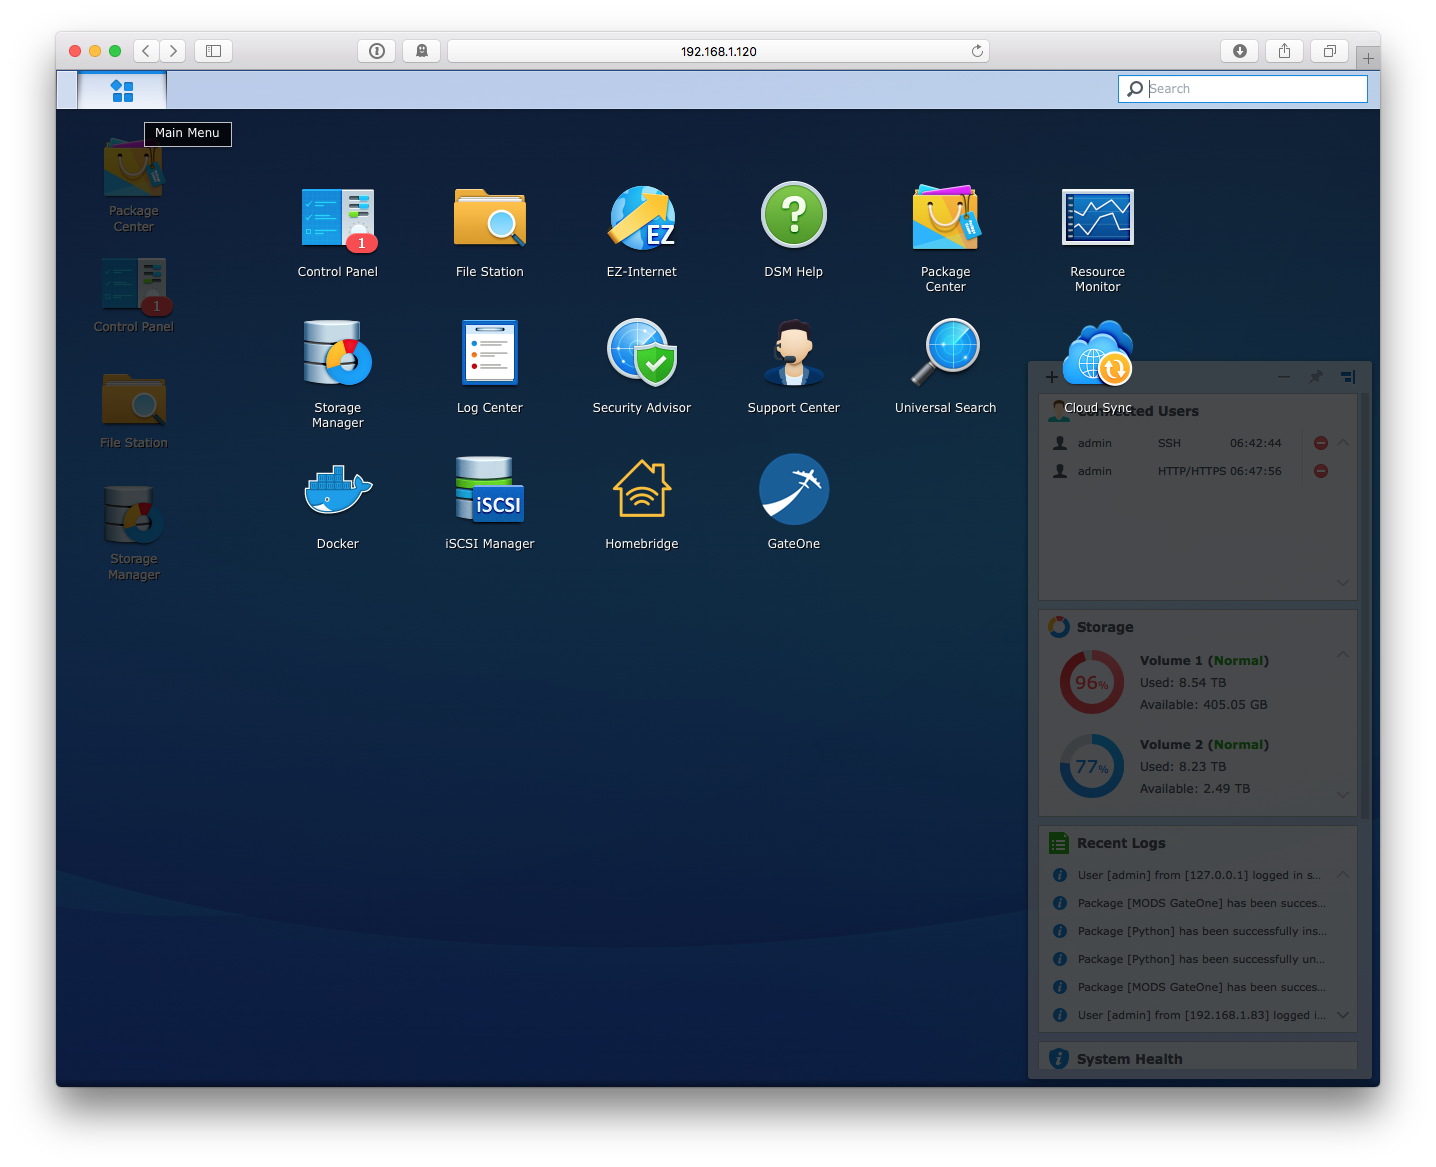Disconnect the admin HTTP/HTTPS session

[x=1321, y=471]
